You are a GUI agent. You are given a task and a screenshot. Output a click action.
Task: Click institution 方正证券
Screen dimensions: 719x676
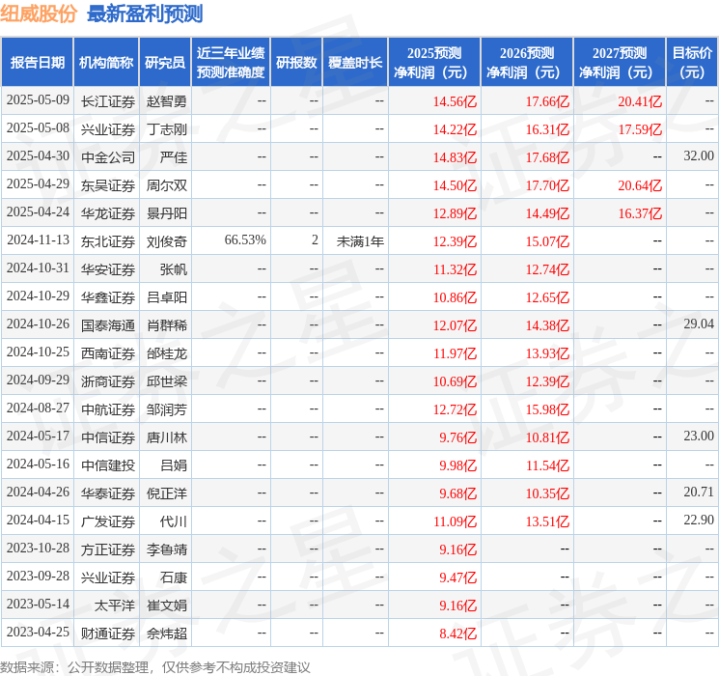108,549
